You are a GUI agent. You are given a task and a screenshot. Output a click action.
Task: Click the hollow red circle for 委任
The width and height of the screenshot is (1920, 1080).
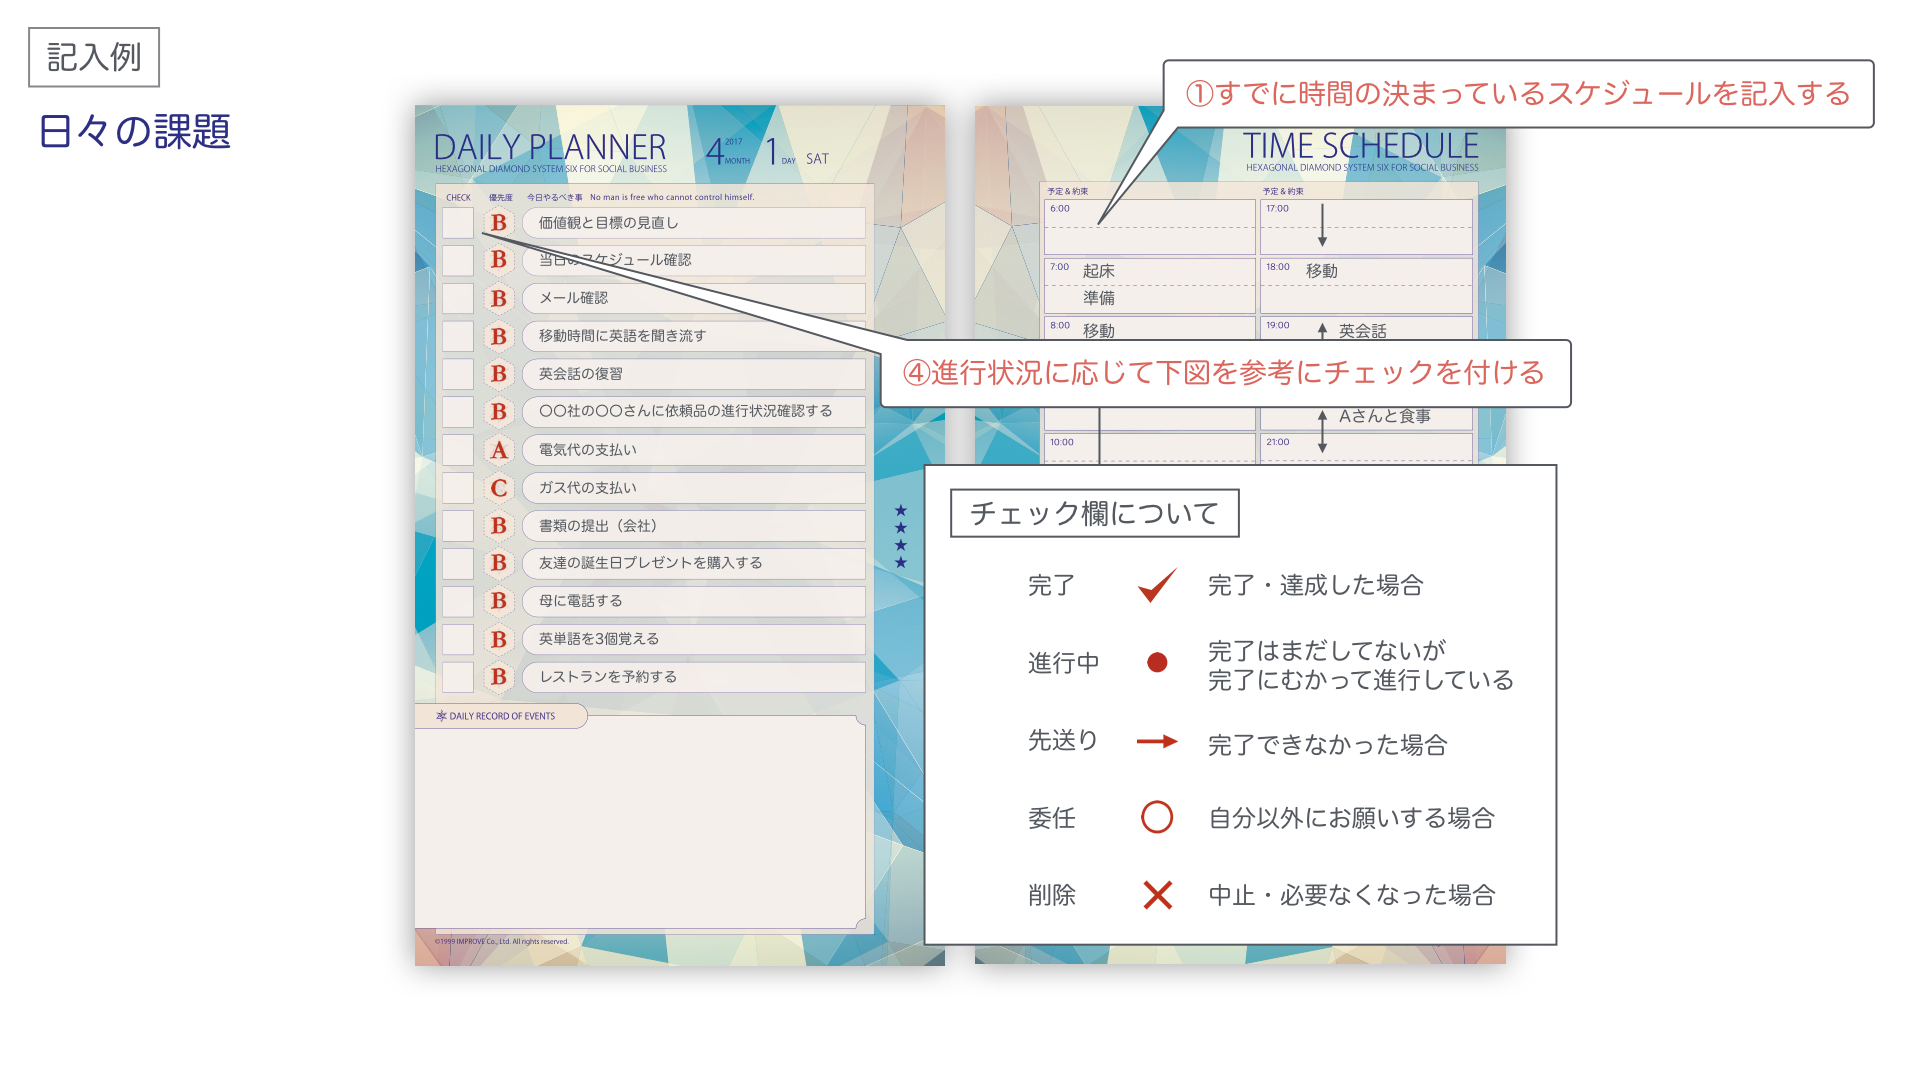click(1157, 817)
